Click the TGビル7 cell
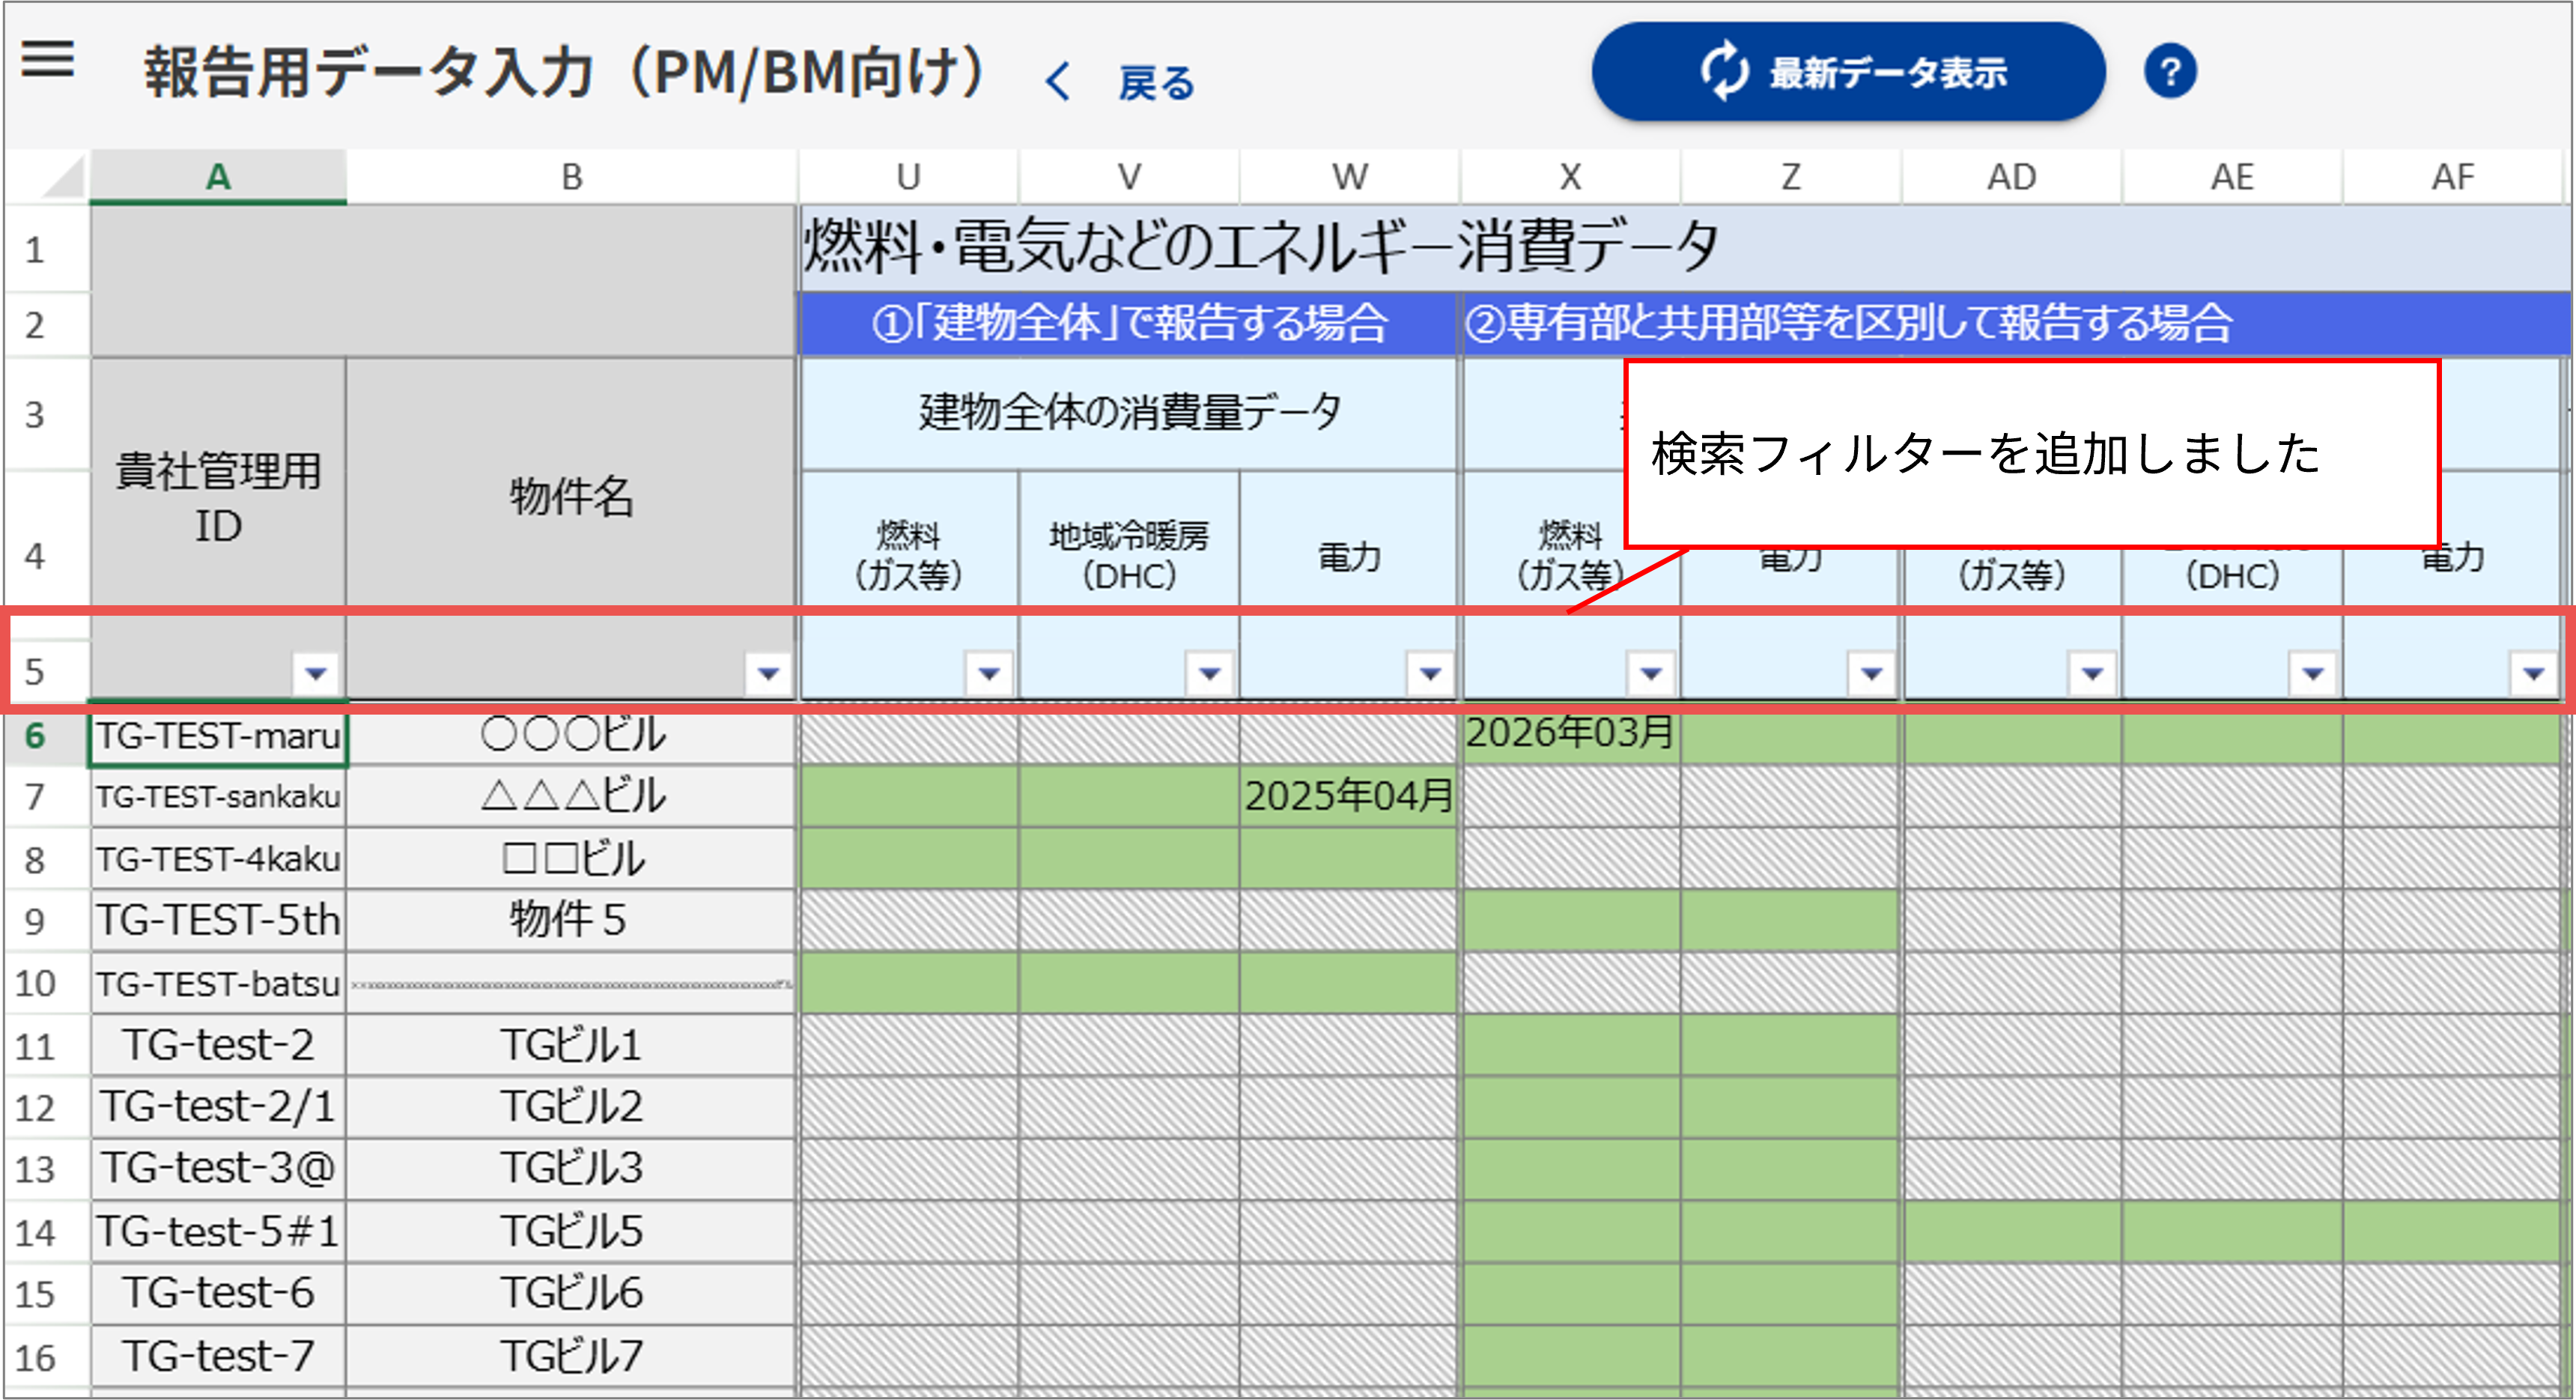This screenshot has width=2576, height=1400. click(571, 1356)
